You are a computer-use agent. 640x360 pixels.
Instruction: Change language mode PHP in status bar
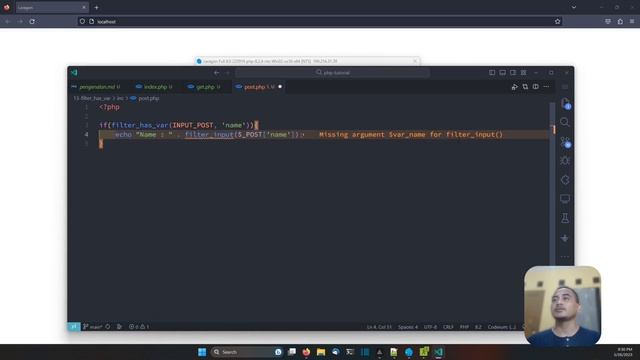[464, 327]
